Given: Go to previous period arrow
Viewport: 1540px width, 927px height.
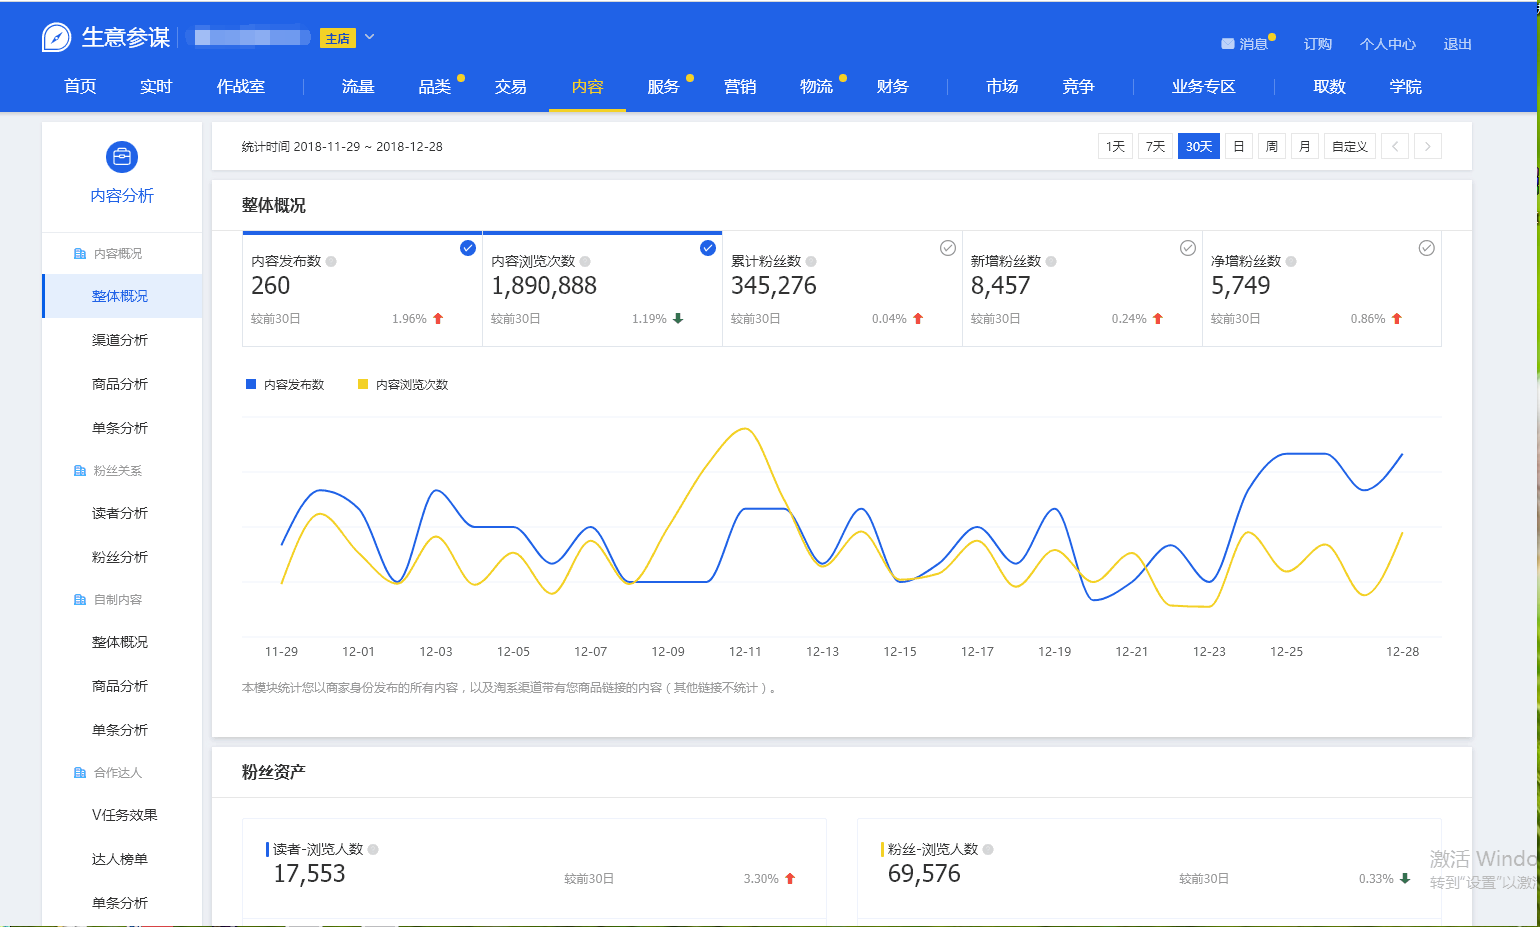Looking at the screenshot, I should tap(1395, 146).
